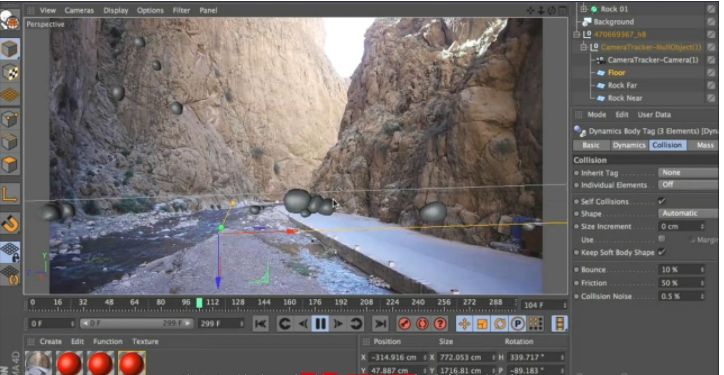This screenshot has width=724, height=375.
Task: Select the third red material swatch
Action: click(132, 363)
